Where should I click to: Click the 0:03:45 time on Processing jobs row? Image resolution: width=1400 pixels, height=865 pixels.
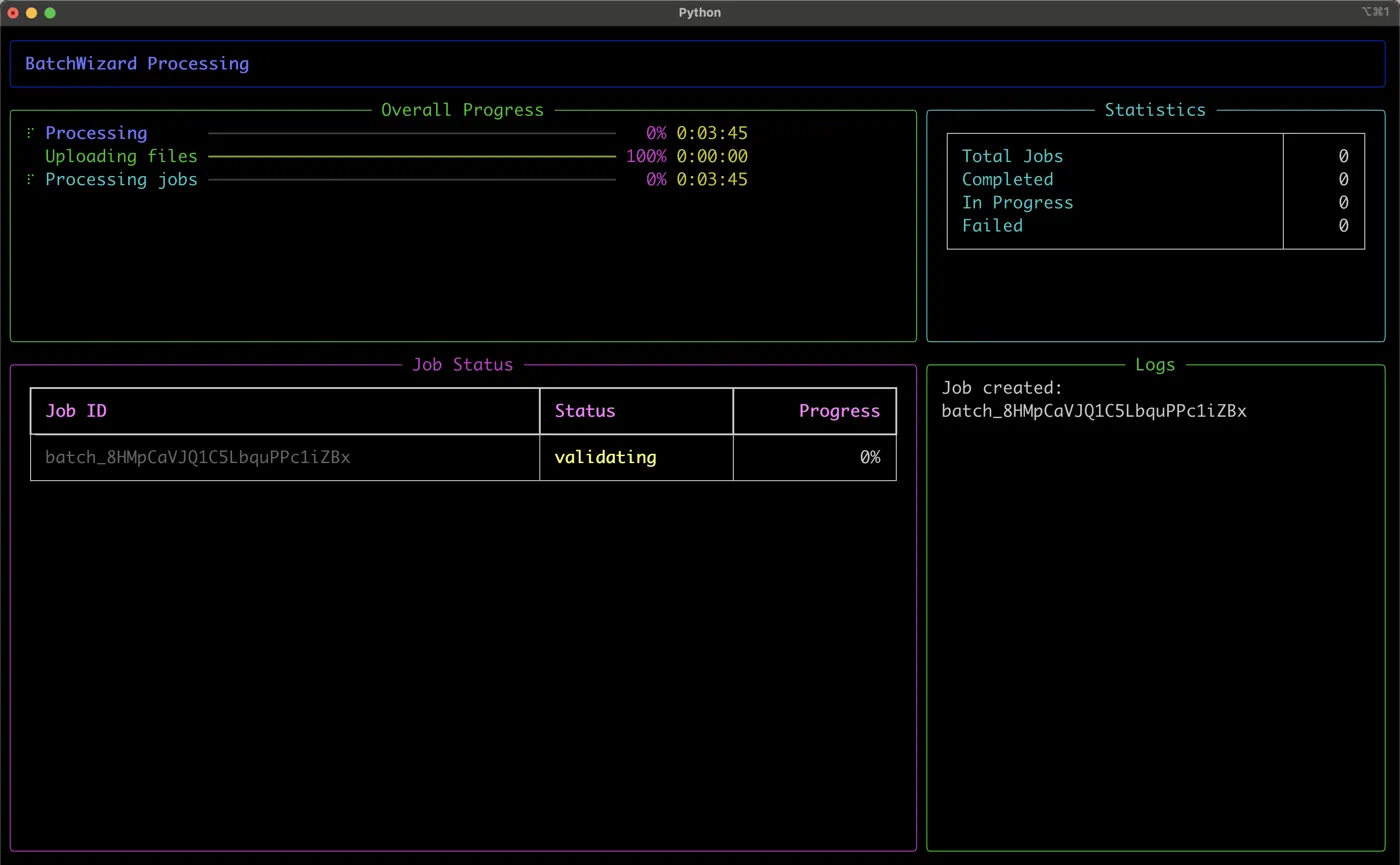(712, 180)
